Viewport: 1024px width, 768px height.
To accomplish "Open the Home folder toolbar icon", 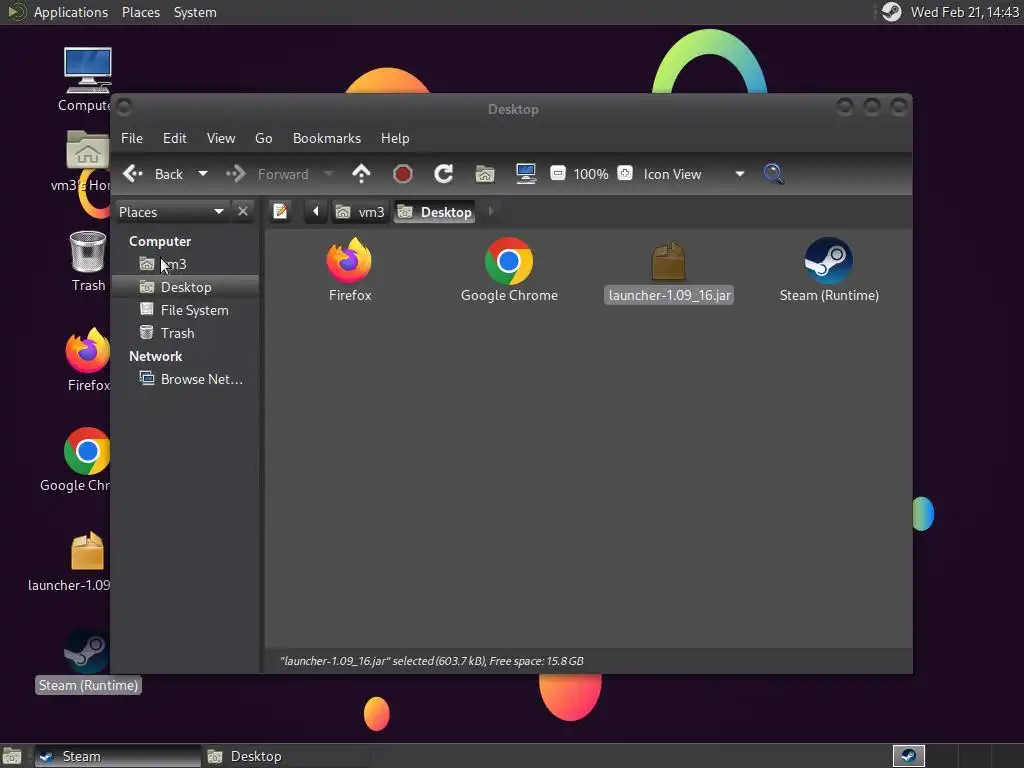I will (485, 174).
